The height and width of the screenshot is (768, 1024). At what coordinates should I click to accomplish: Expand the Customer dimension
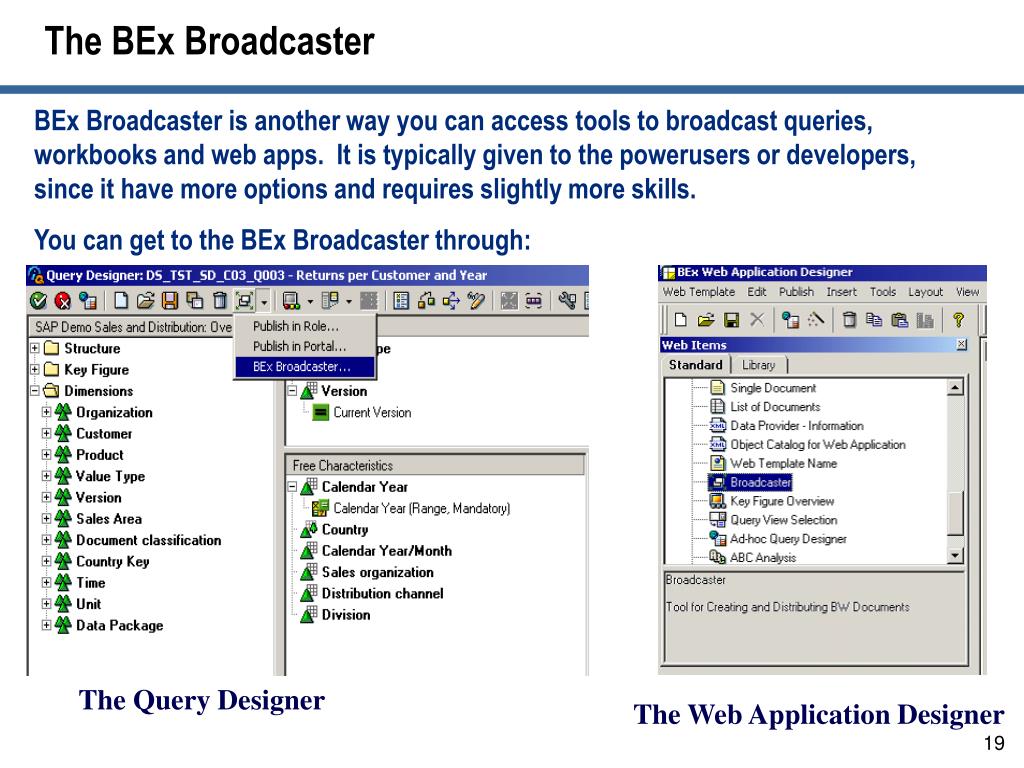46,434
